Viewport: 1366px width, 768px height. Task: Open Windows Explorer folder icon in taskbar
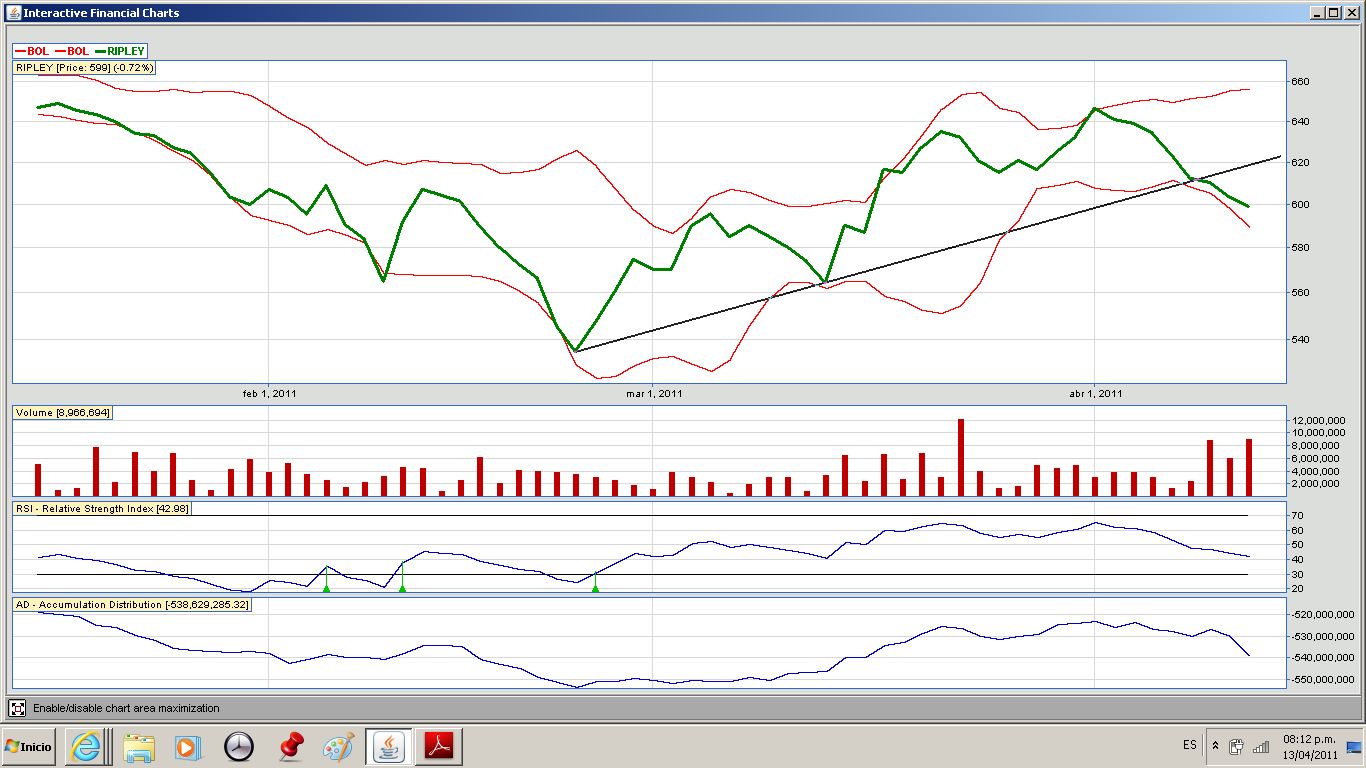pos(139,747)
